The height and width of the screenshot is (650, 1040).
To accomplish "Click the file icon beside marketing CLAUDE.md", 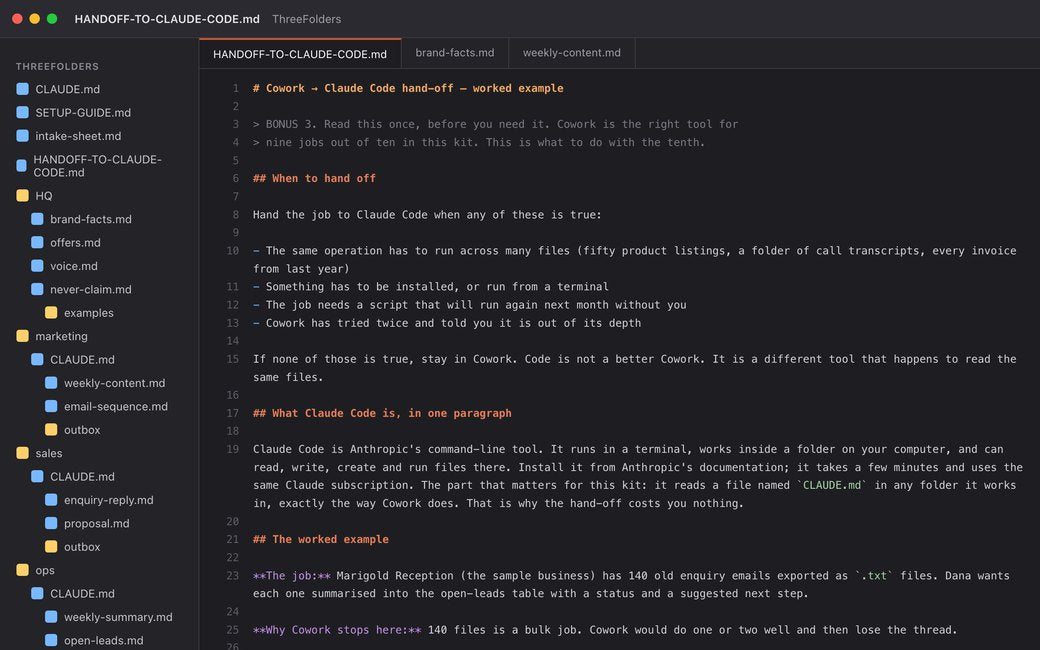I will (37, 359).
